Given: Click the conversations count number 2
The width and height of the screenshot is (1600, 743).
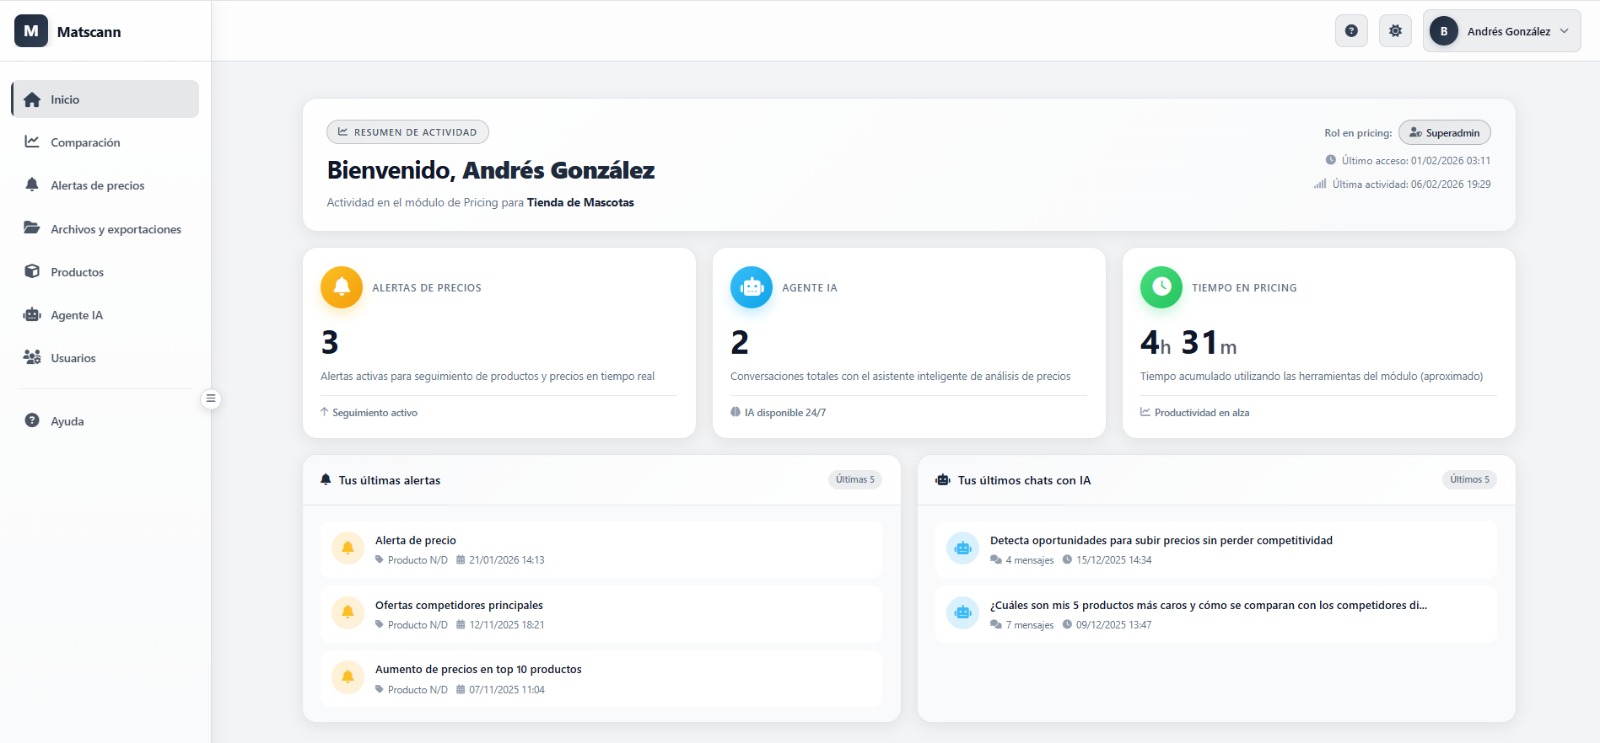Looking at the screenshot, I should [740, 343].
